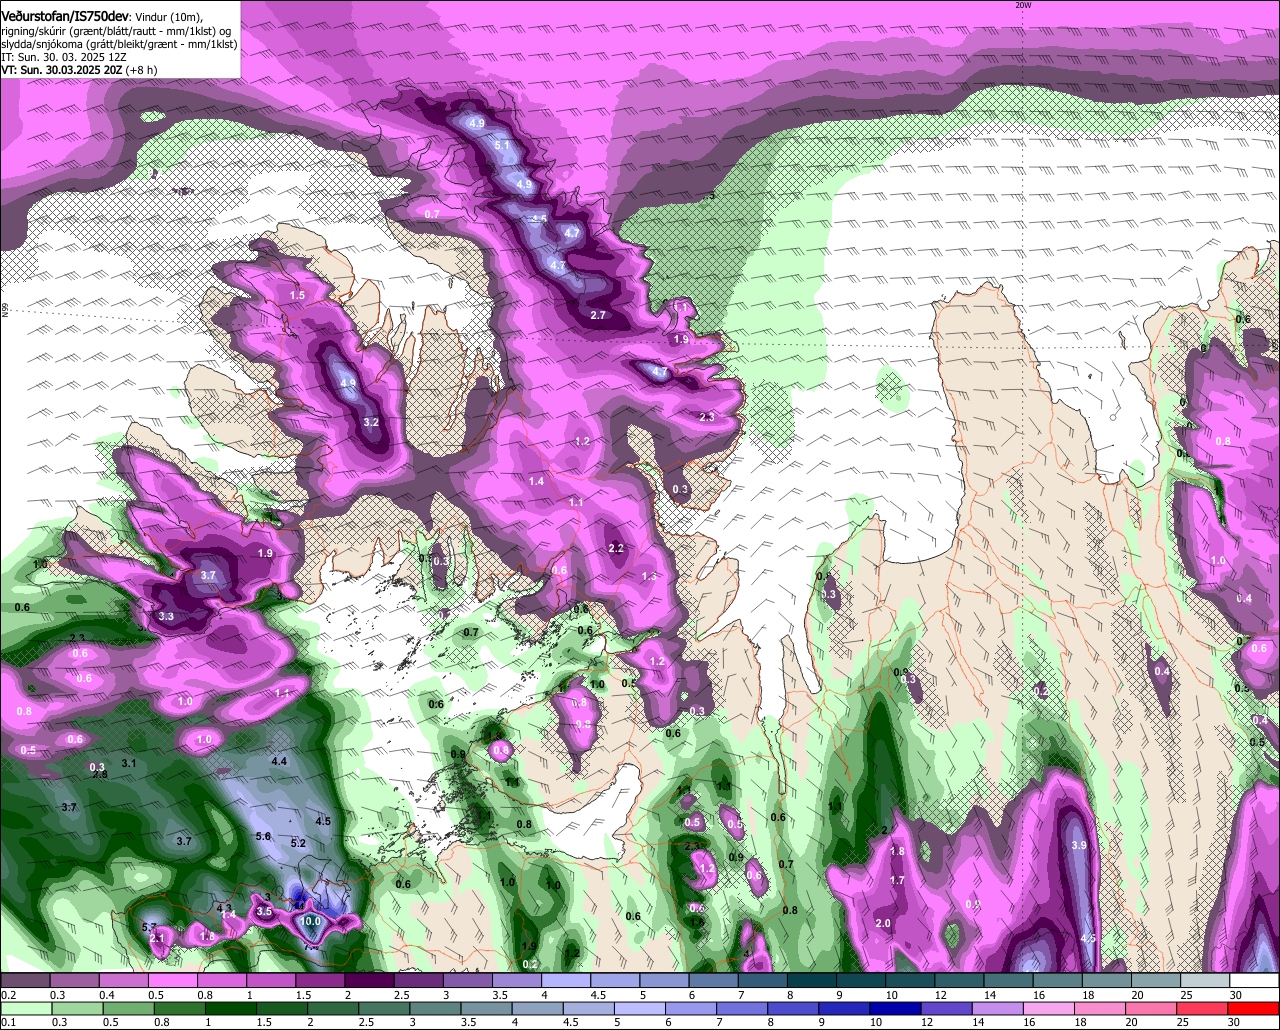
Task: Click the 1.7 value on the map
Action: point(897,880)
